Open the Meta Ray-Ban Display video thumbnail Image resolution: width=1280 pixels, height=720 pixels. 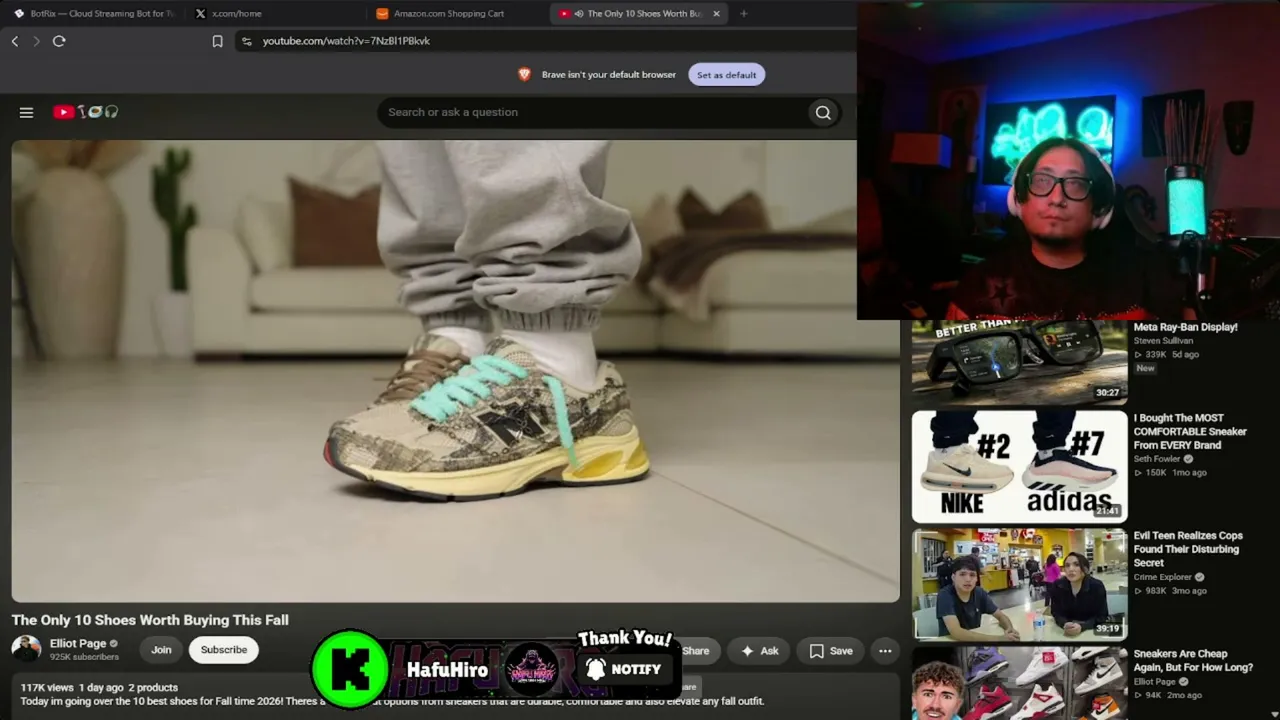[1019, 361]
